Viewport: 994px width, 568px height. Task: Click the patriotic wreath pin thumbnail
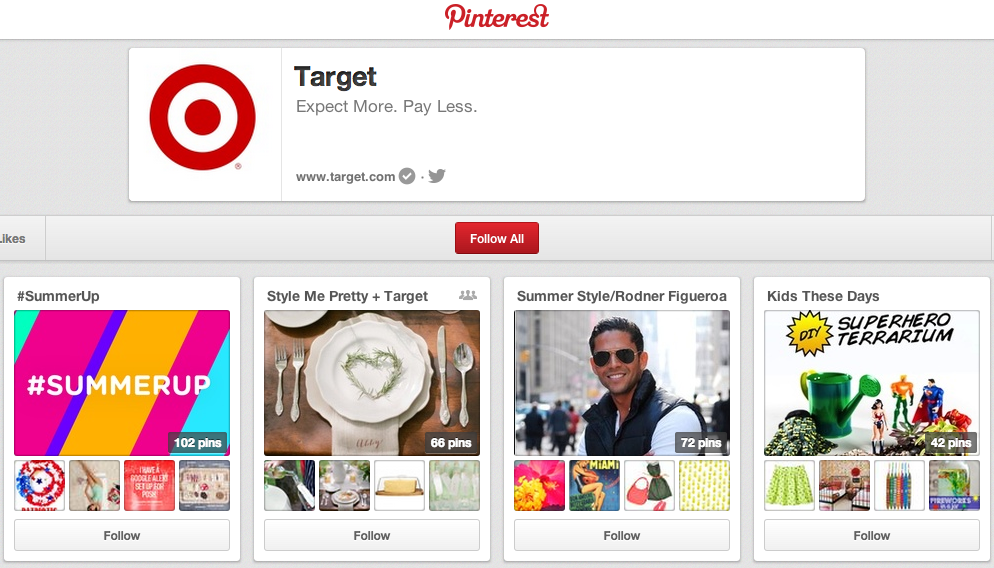click(39, 486)
